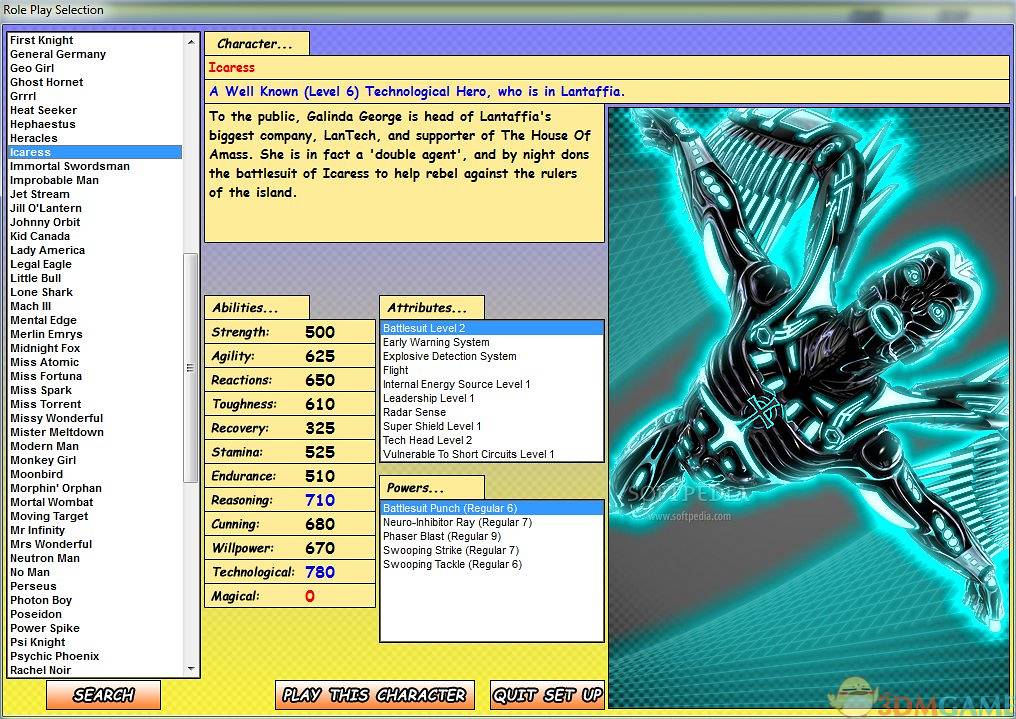Screen dimensions: 1016x719
Task: Select Swooping Tackle power
Action: [452, 564]
